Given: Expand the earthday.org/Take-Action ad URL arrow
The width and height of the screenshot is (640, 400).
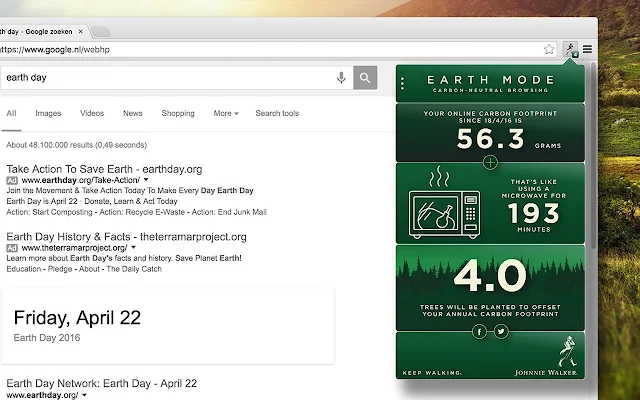Looking at the screenshot, I should 146,180.
